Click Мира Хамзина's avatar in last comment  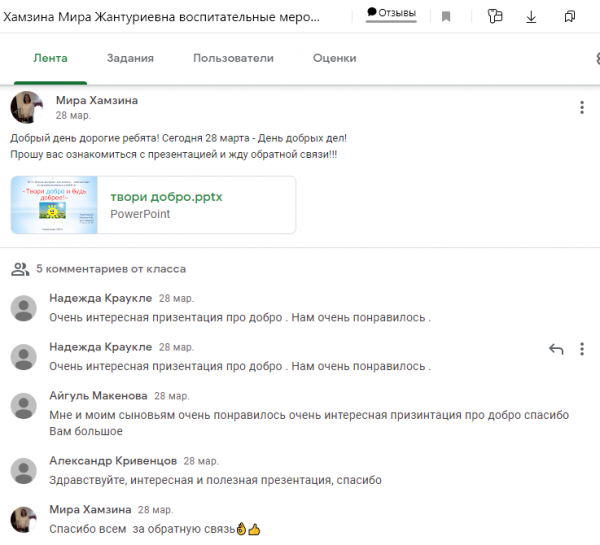[23, 518]
